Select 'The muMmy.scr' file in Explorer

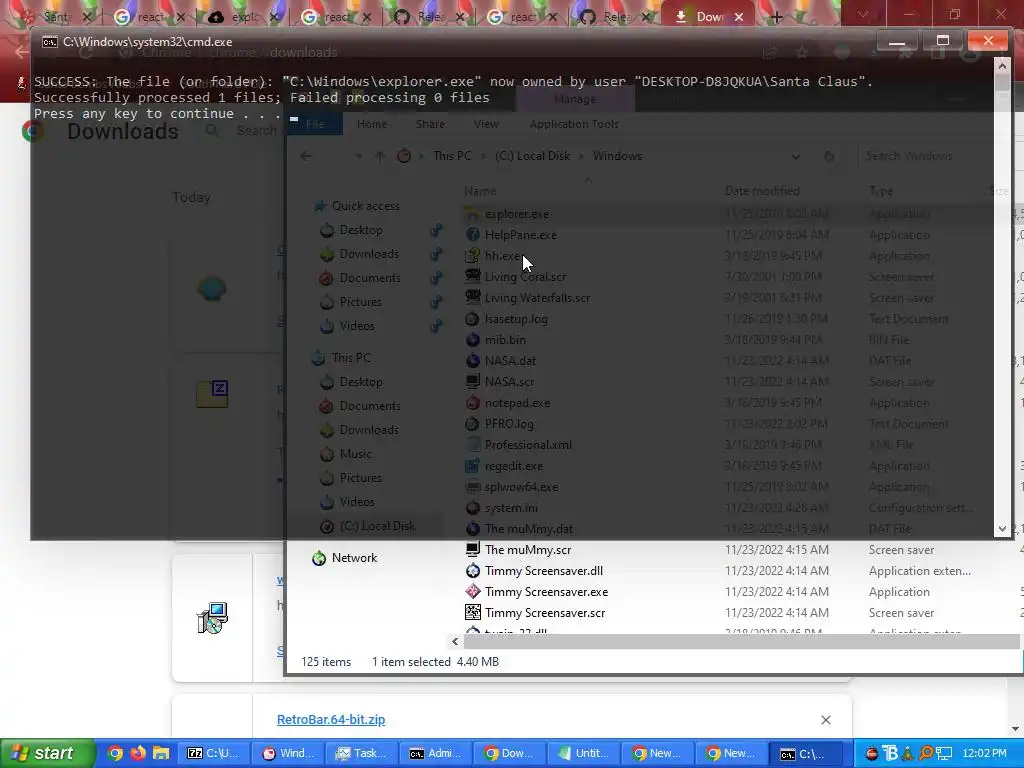[528, 550]
